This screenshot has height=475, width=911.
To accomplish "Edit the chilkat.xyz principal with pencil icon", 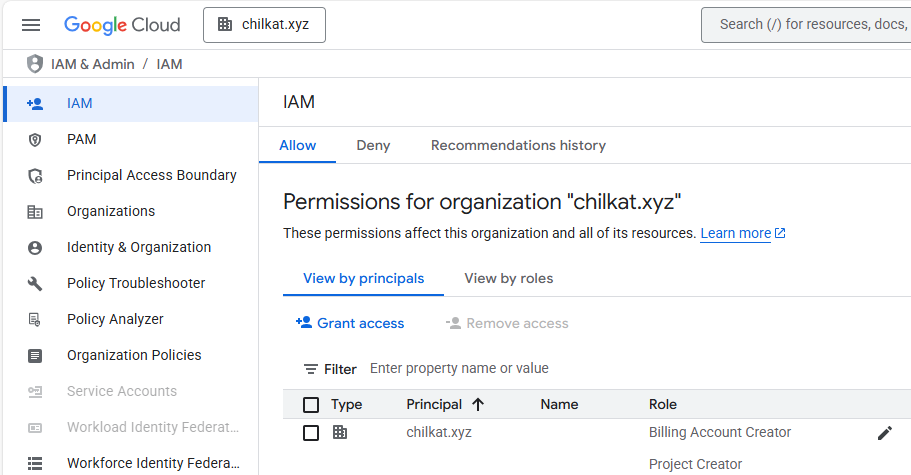I will 884,433.
